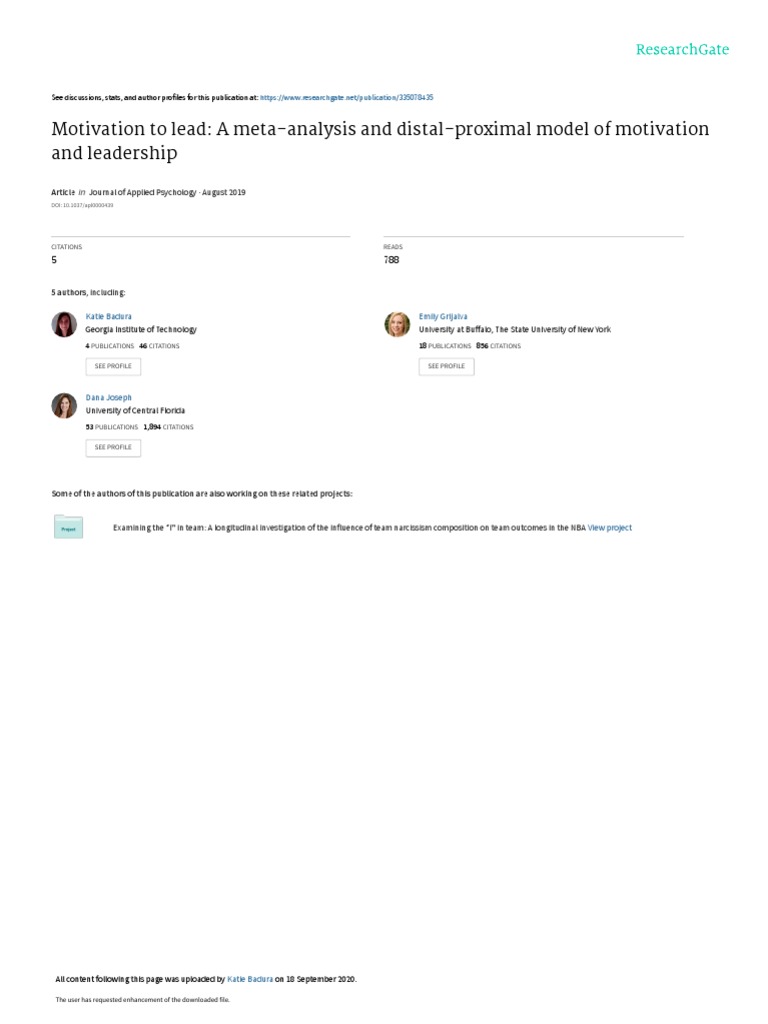The image size is (768, 1024).
Task: Open Dana Joseph's author name link
Action: (x=109, y=397)
